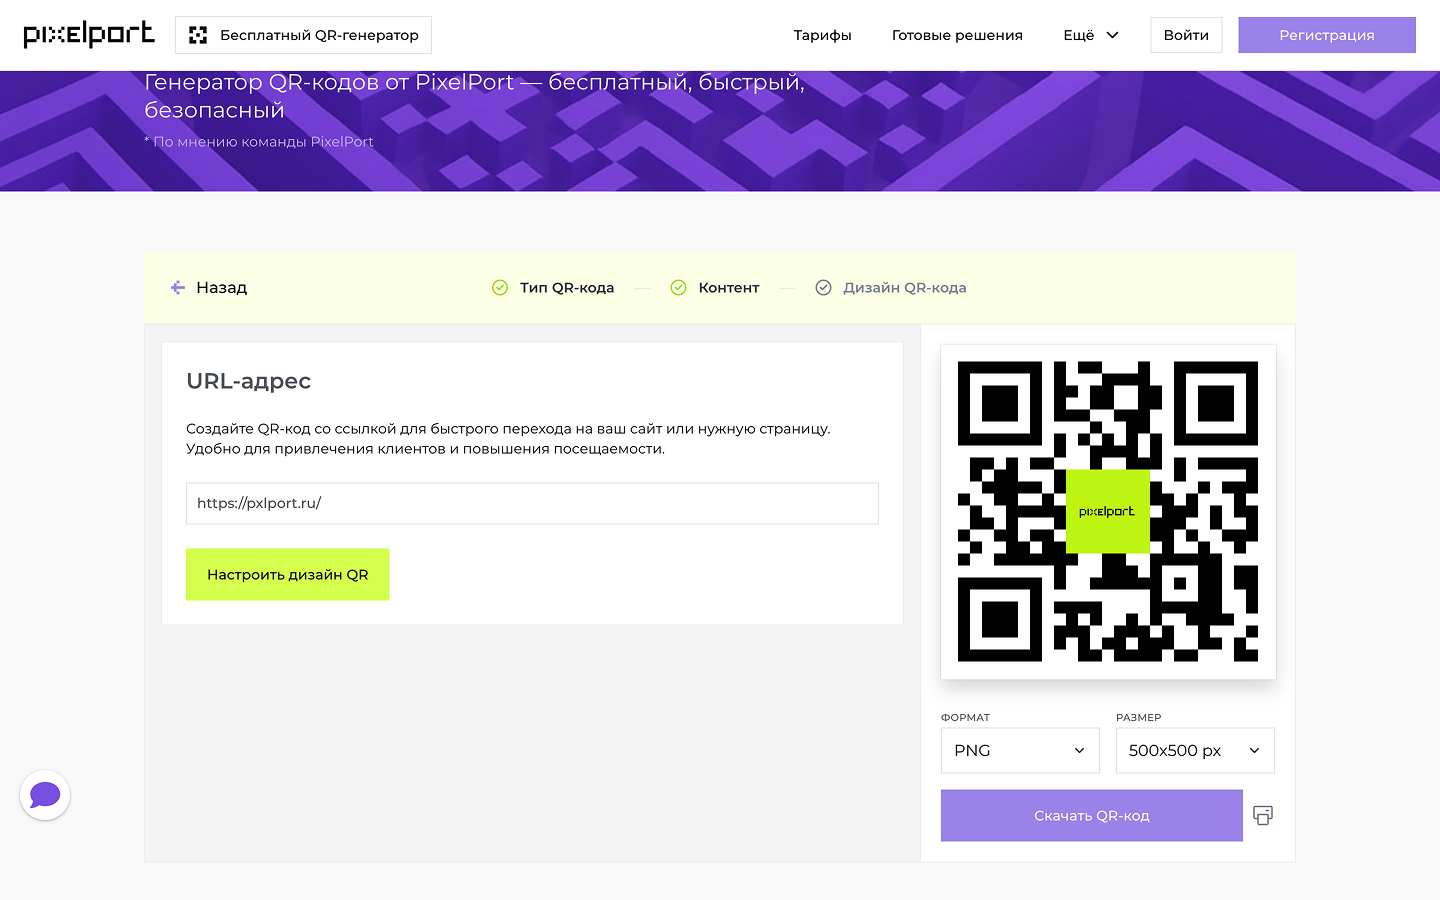
Task: Click the print icon next to download
Action: pos(1263,815)
